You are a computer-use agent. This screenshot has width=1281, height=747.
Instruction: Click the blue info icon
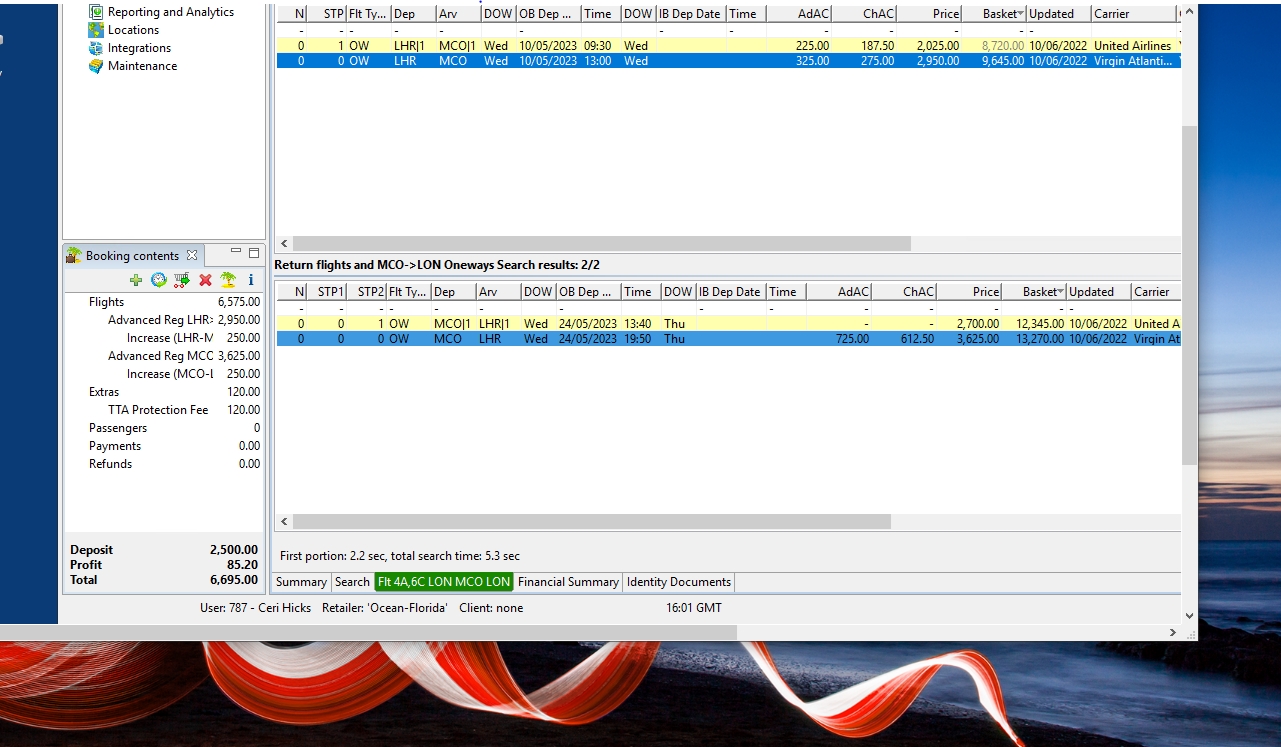[x=250, y=280]
